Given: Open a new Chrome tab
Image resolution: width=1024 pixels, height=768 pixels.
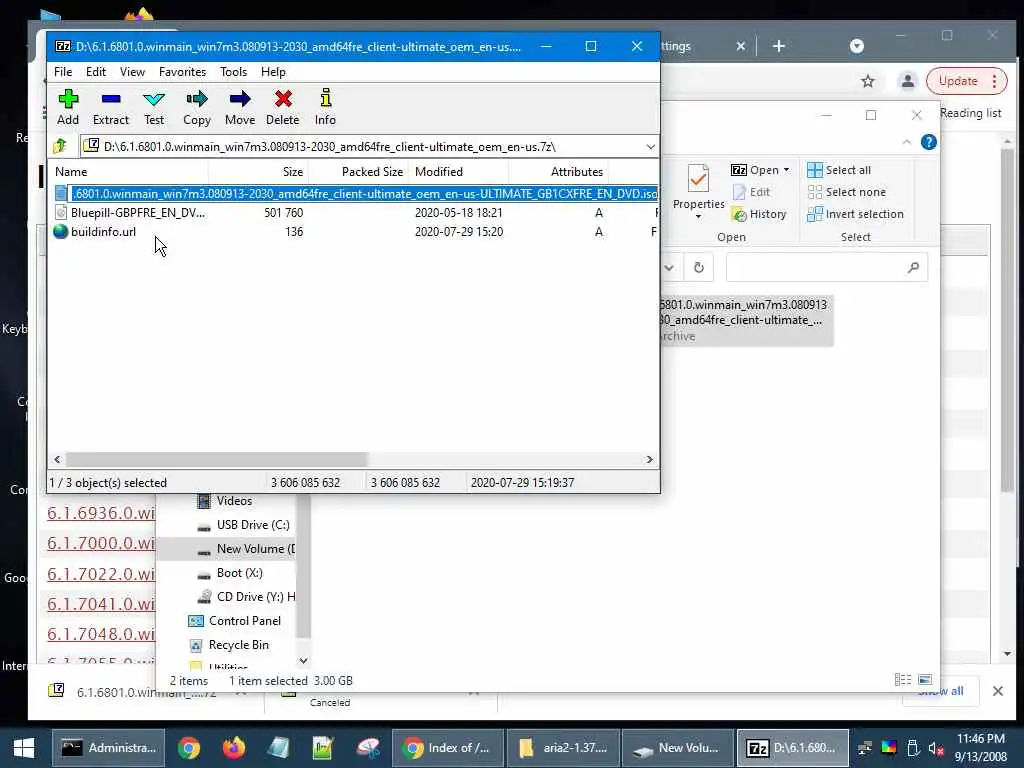Looking at the screenshot, I should [778, 46].
